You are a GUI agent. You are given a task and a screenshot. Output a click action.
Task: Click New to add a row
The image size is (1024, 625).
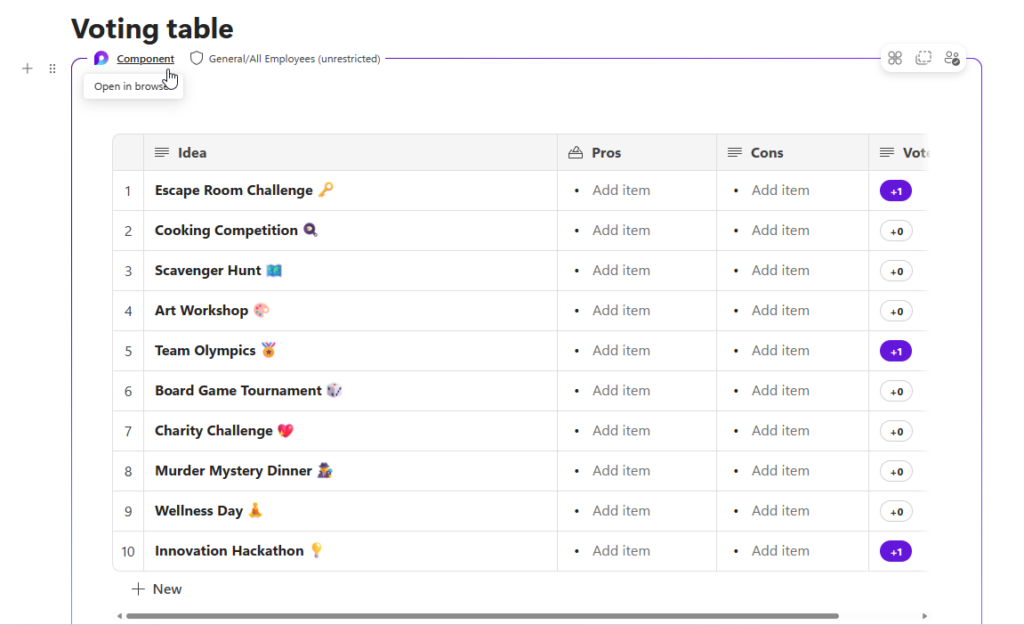[x=157, y=589]
